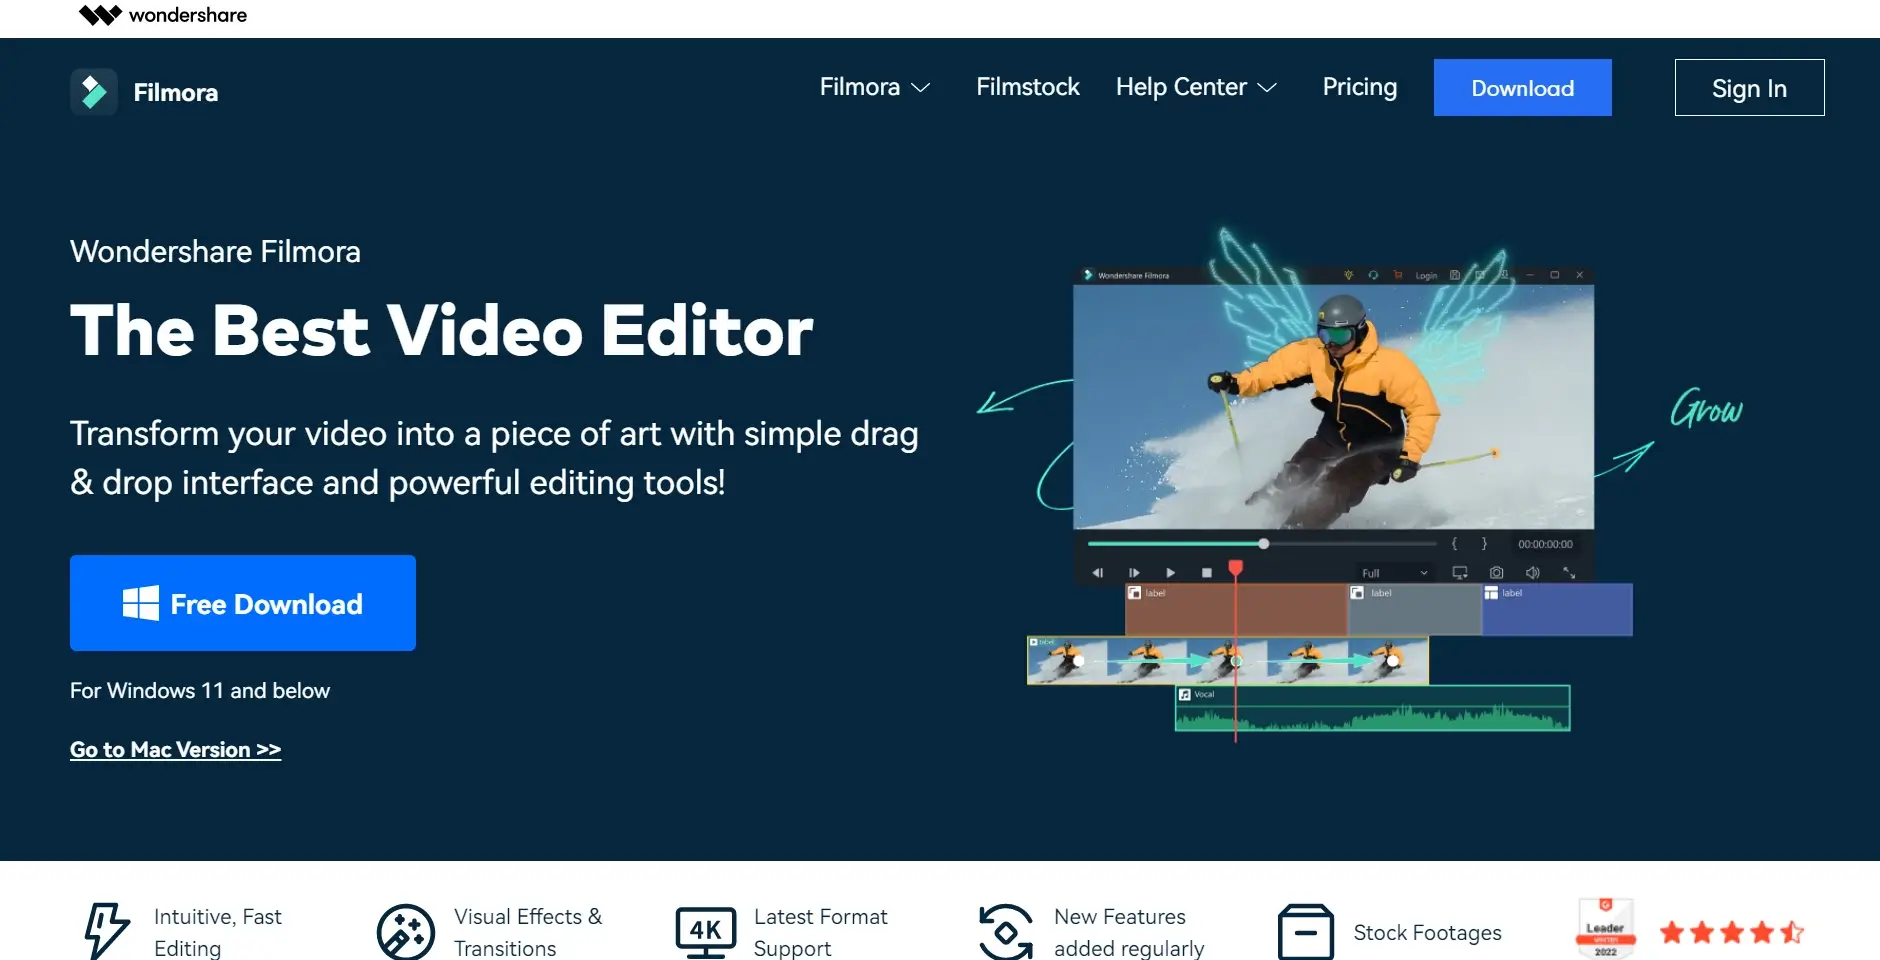The width and height of the screenshot is (1880, 960).
Task: Click the fullscreen expand icon in preview
Action: click(1569, 573)
